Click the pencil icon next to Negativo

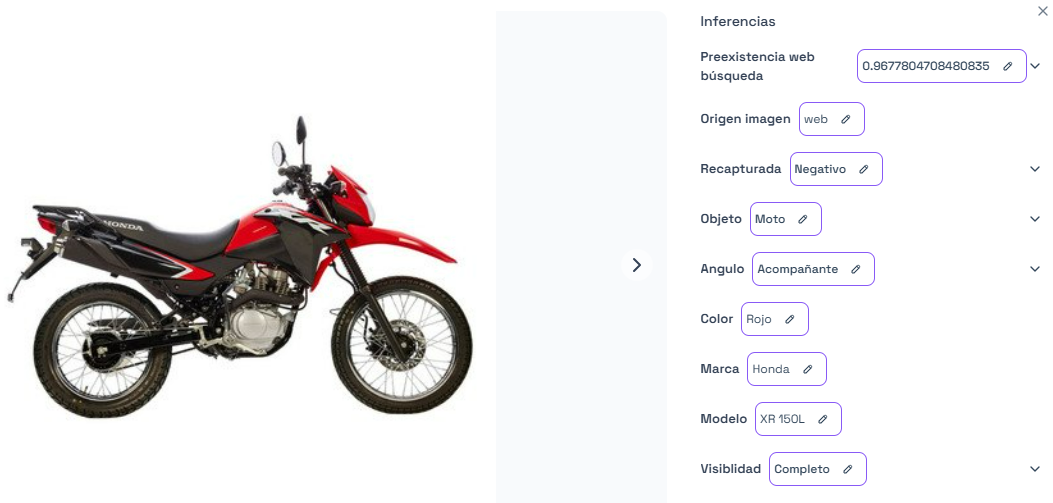pyautogui.click(x=864, y=169)
